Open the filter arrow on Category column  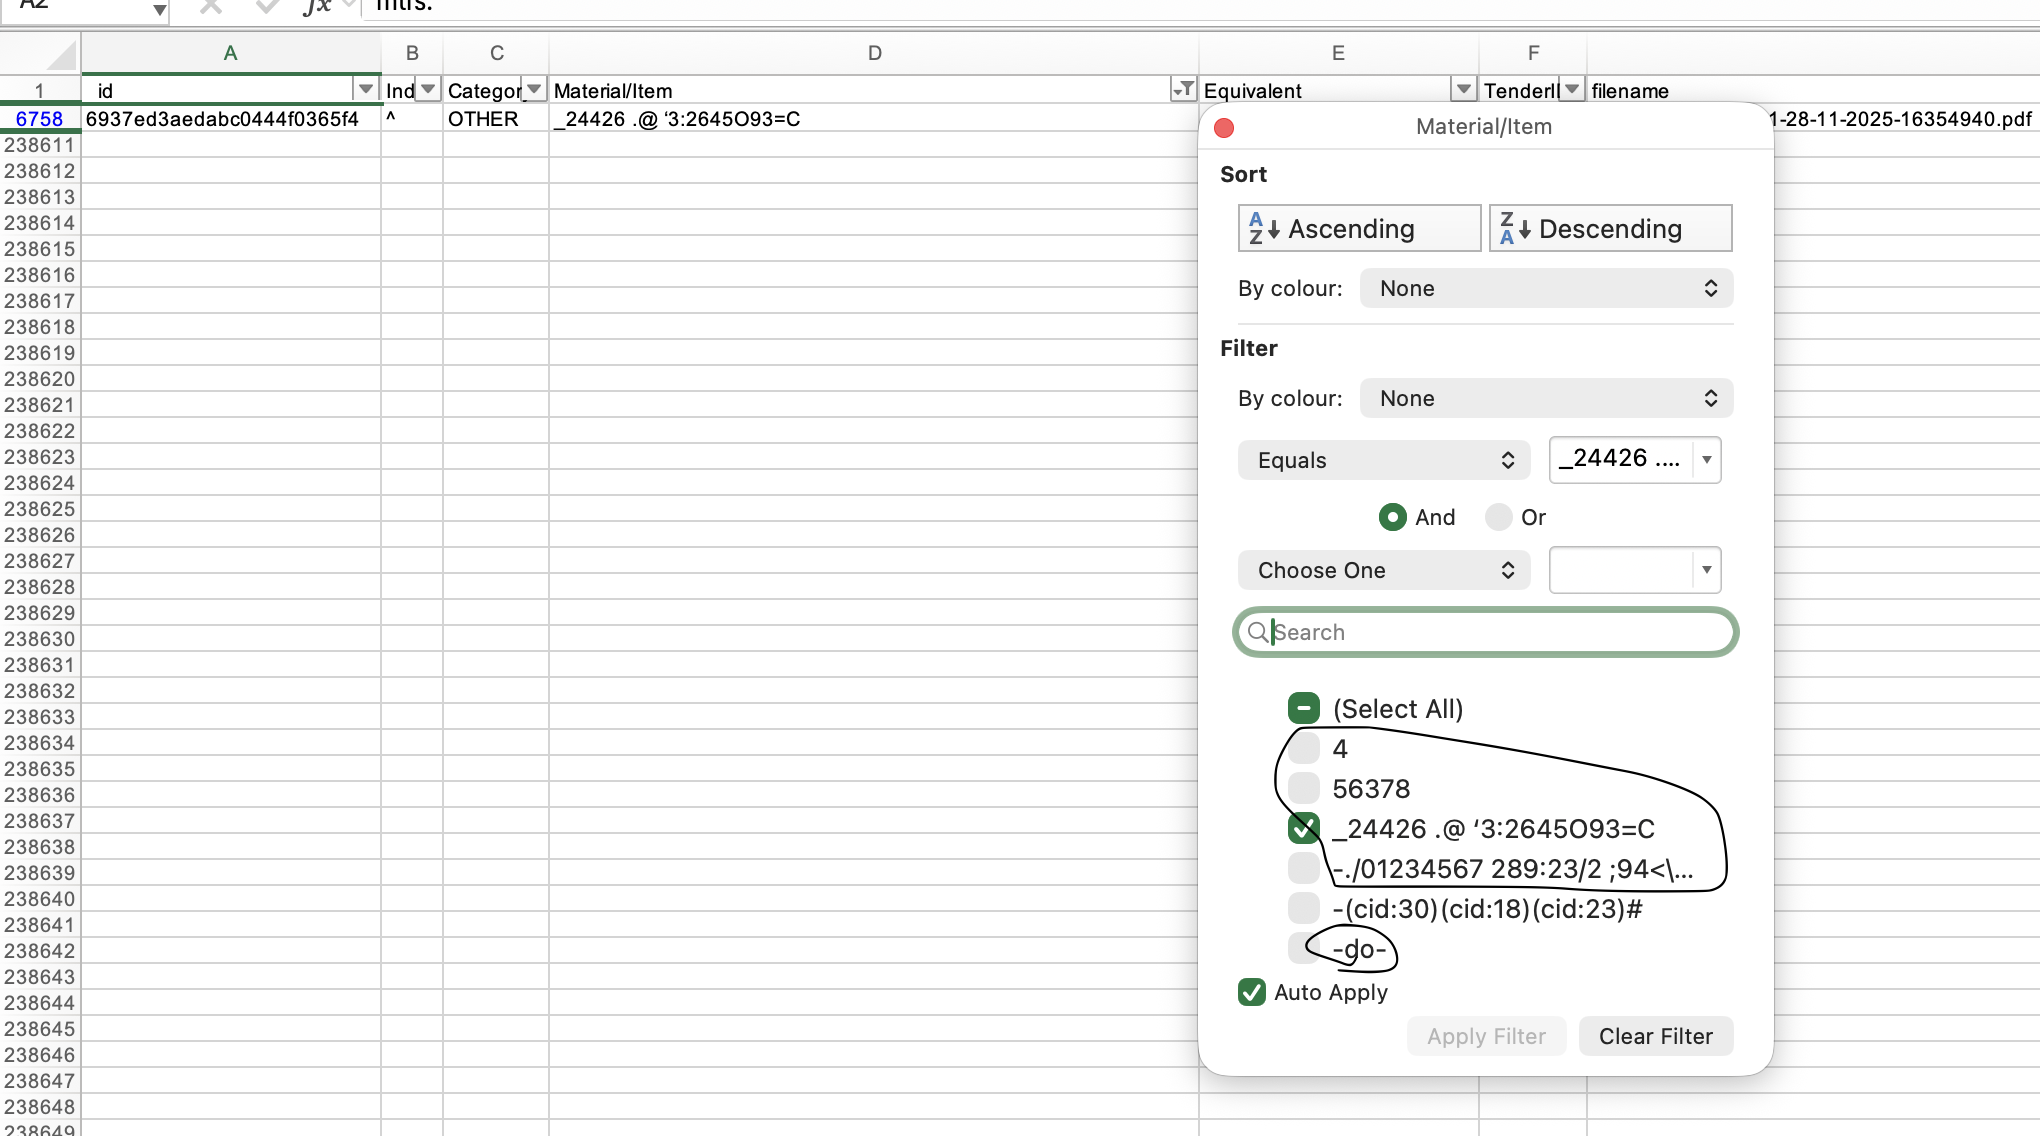535,90
